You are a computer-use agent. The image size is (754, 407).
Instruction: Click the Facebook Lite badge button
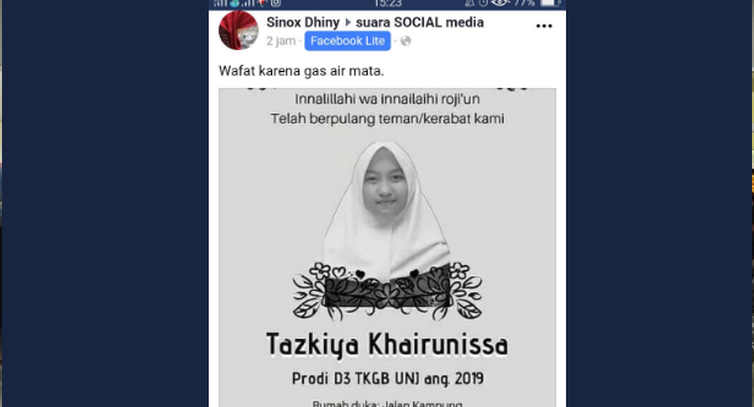click(348, 41)
